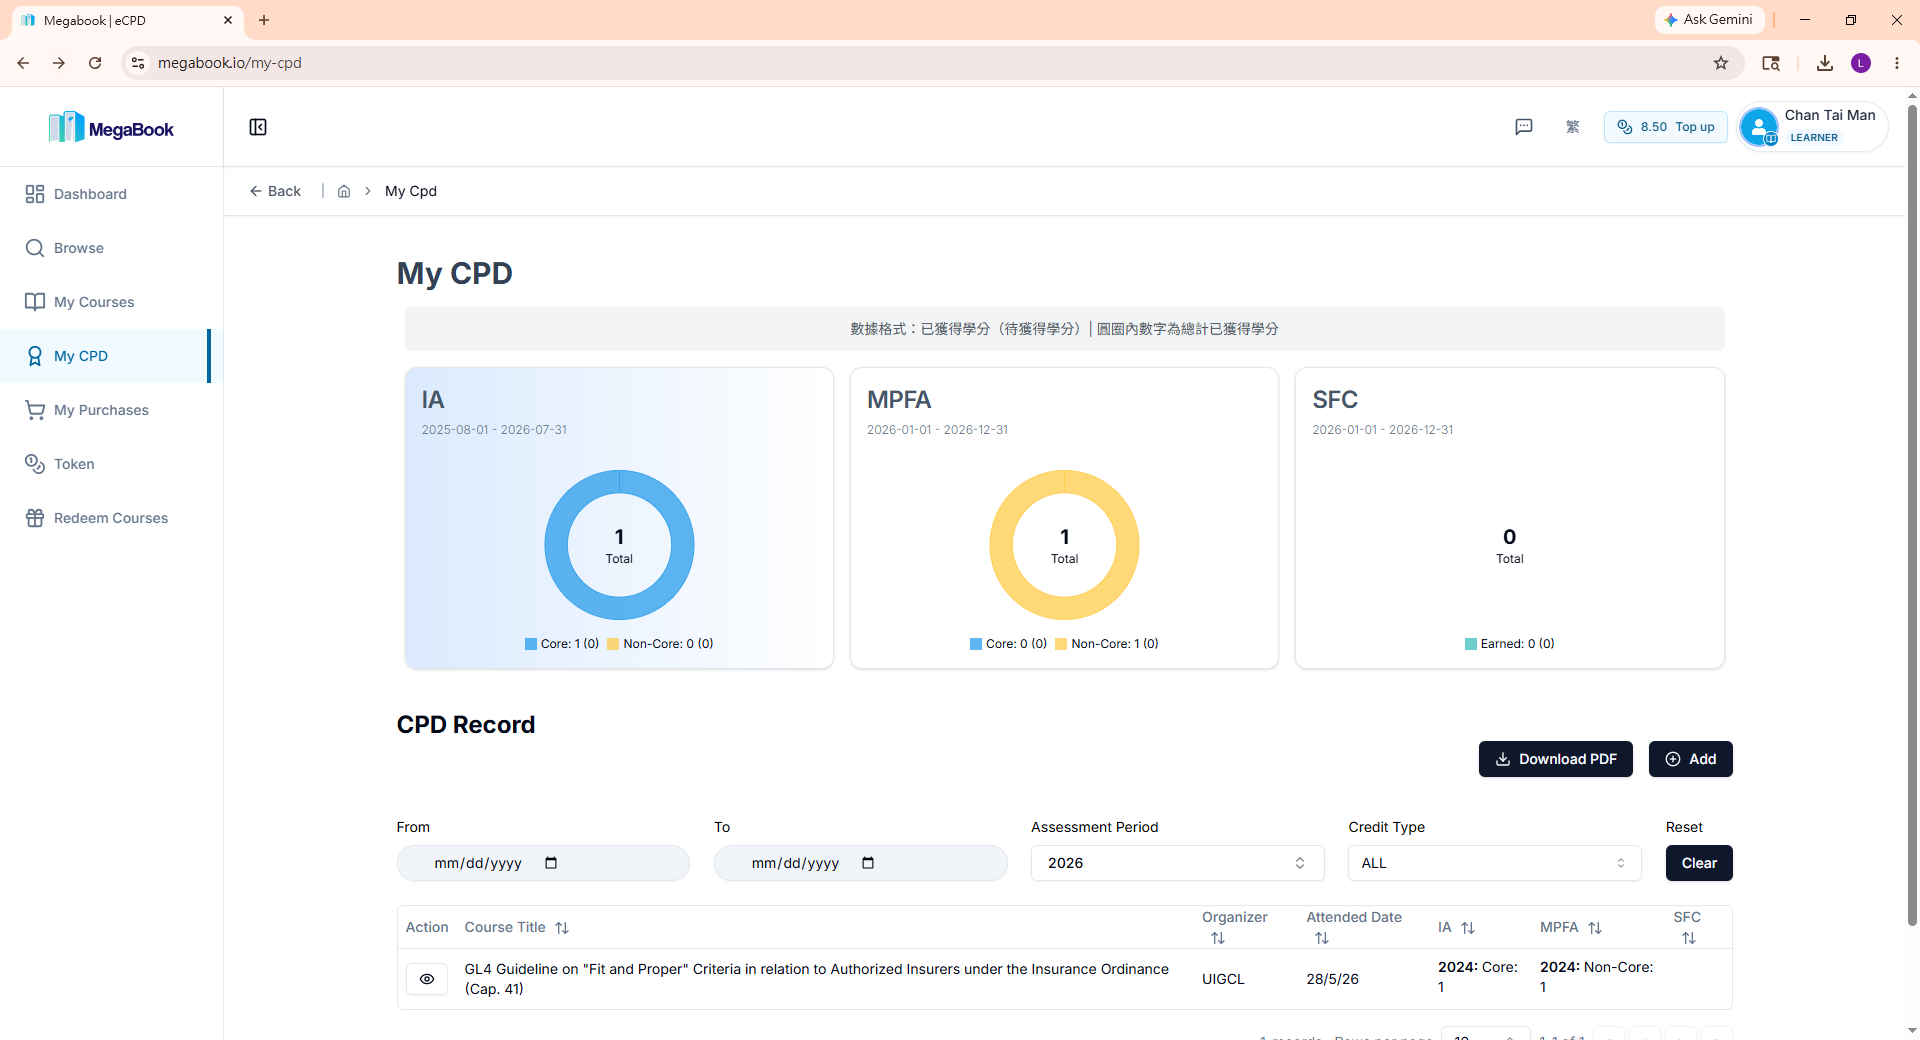The height and width of the screenshot is (1040, 1920).
Task: Open the Dashboard menu item
Action: 90,194
